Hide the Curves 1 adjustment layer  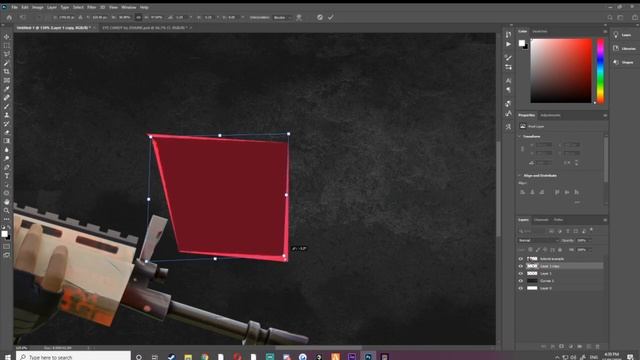click(520, 281)
